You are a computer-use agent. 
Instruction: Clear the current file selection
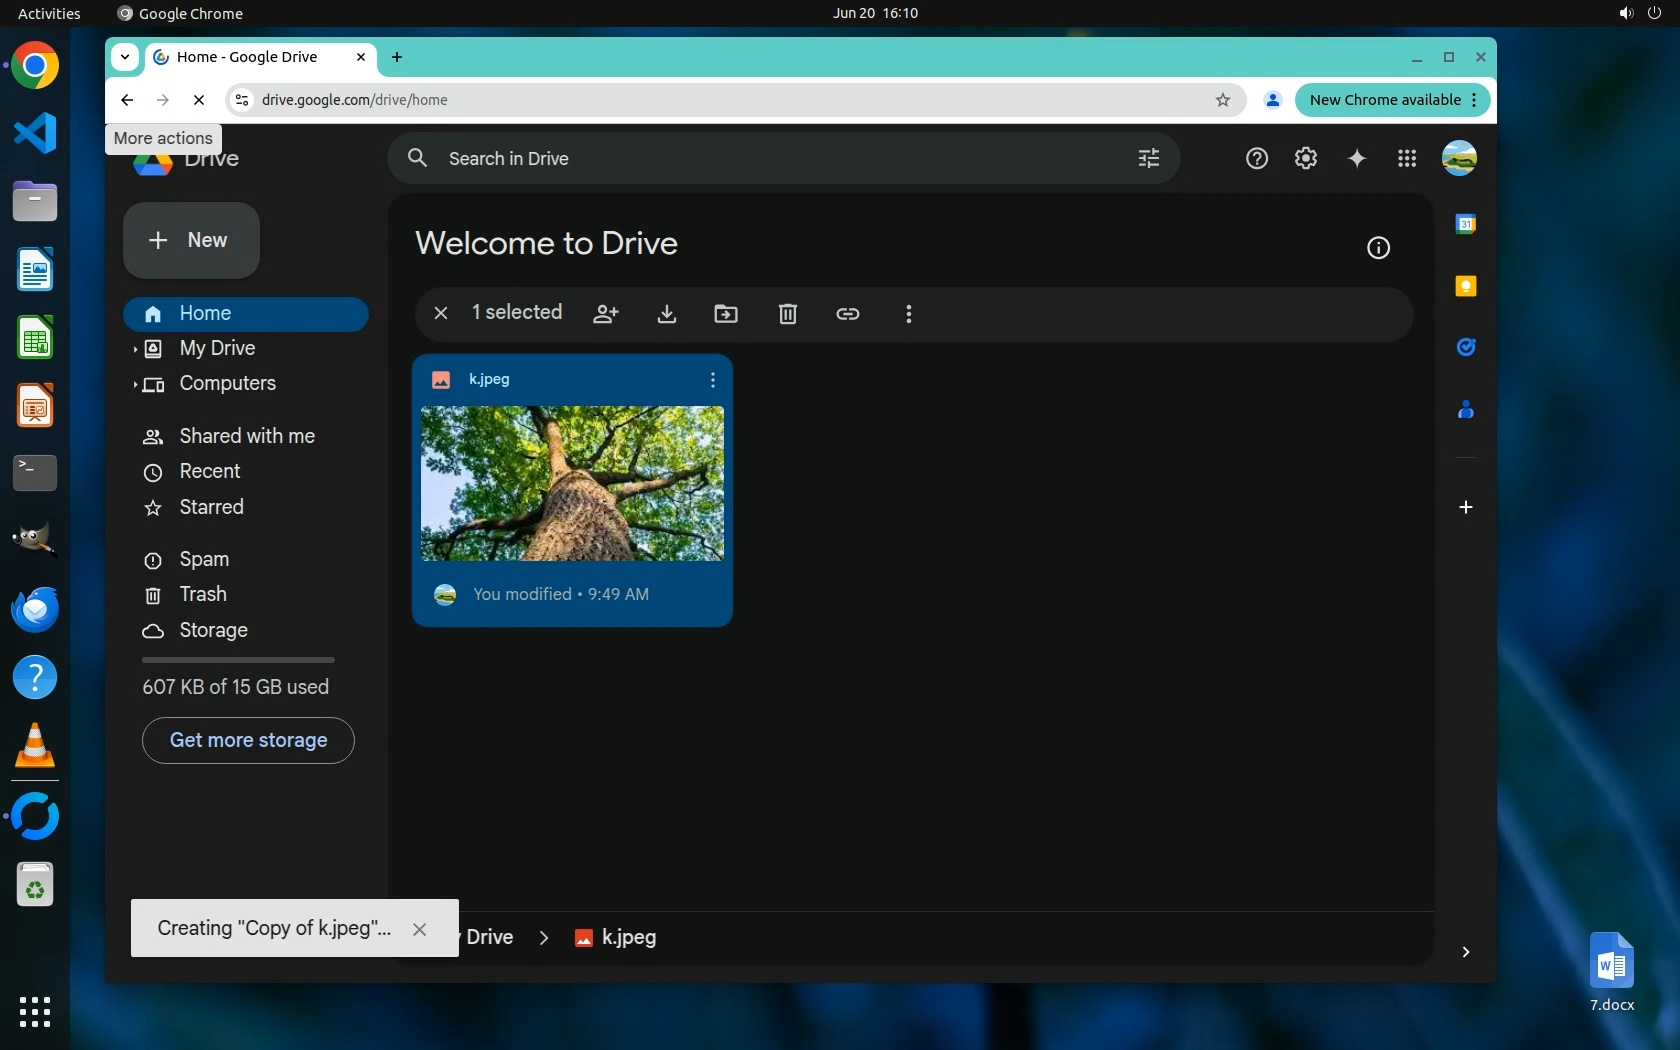[440, 313]
